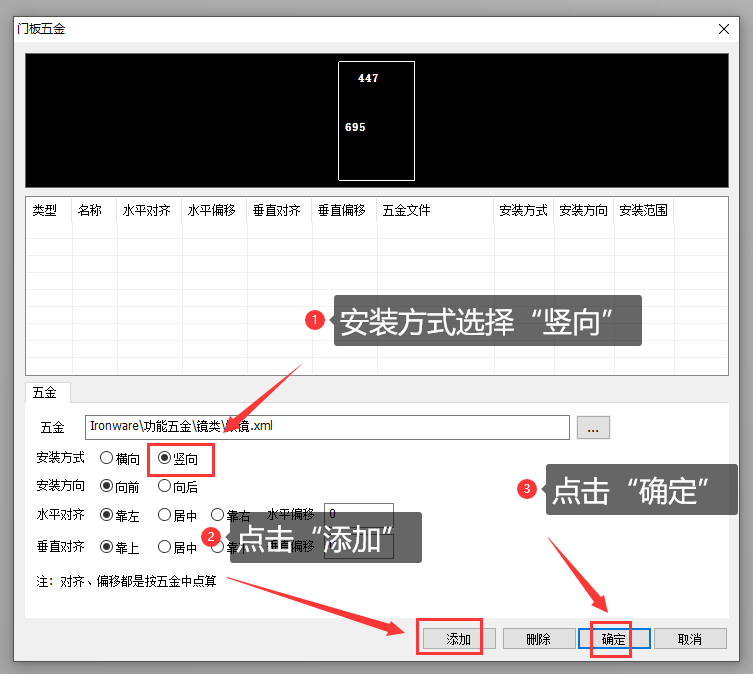Click the 类型 column header
The image size is (753, 674).
click(x=45, y=211)
